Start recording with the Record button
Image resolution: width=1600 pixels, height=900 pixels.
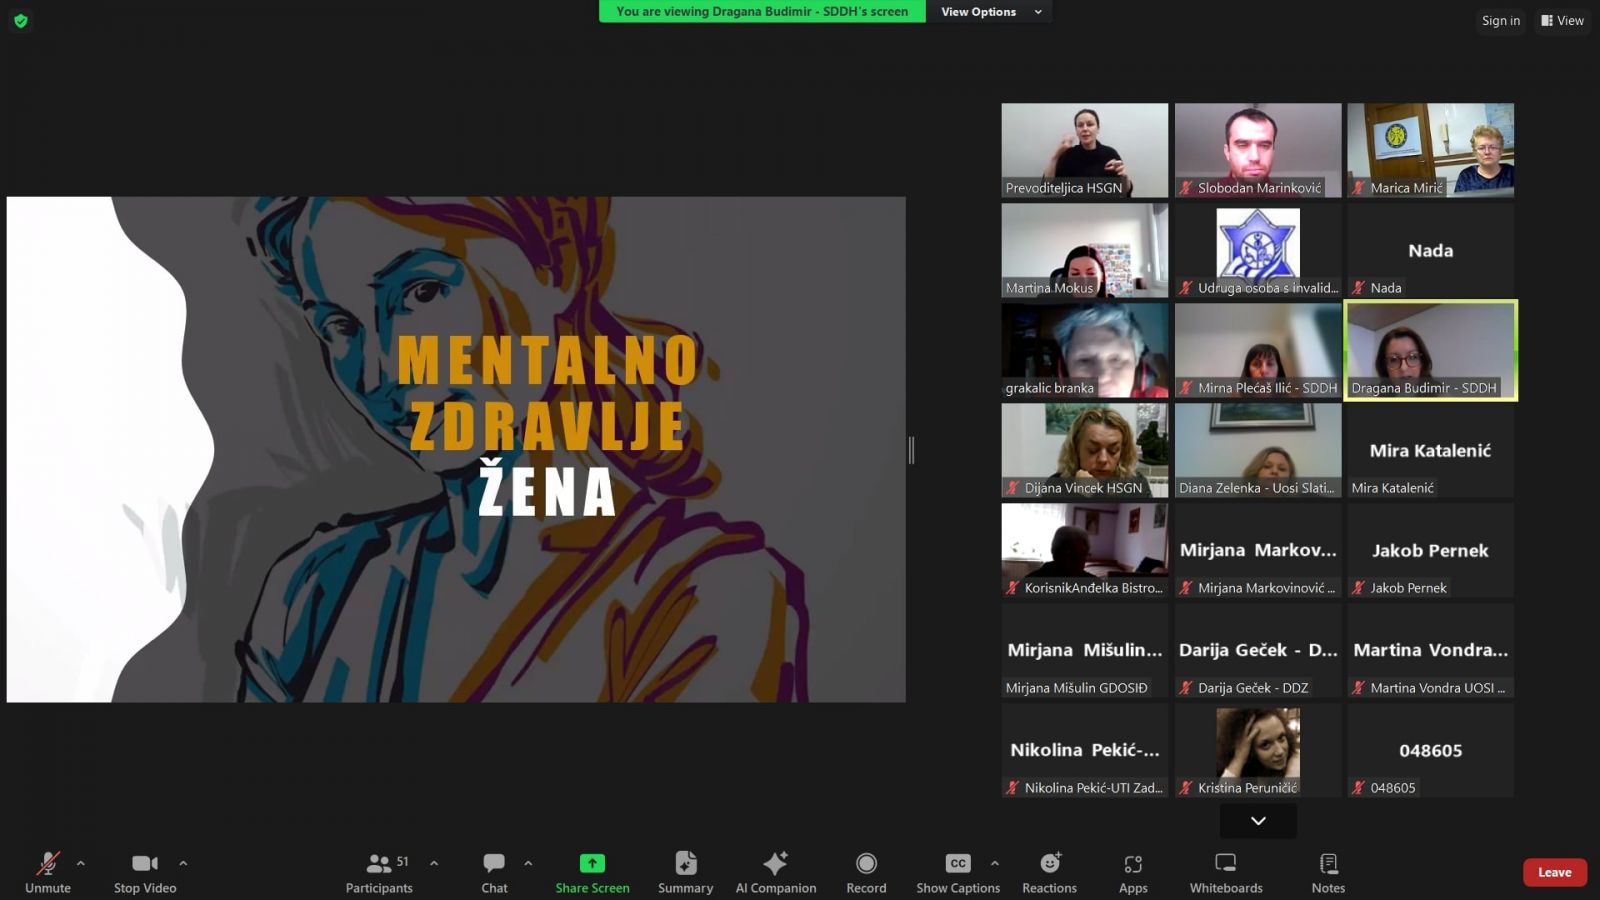point(866,872)
